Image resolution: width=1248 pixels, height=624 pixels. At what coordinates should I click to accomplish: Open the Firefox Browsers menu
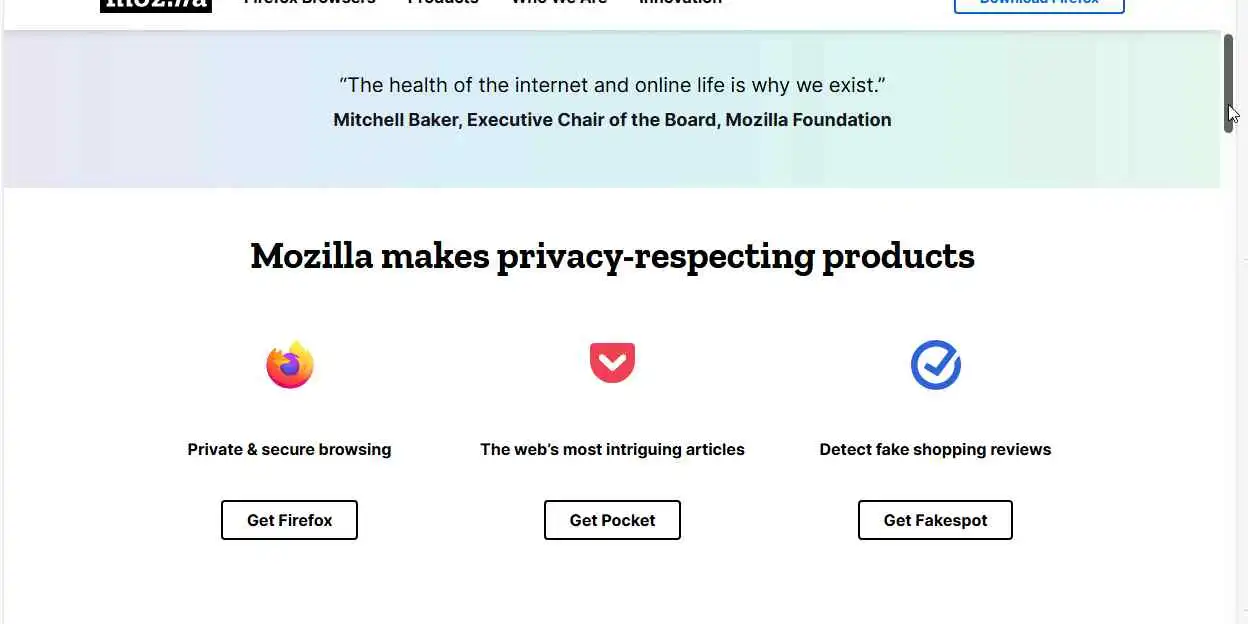coord(310,3)
